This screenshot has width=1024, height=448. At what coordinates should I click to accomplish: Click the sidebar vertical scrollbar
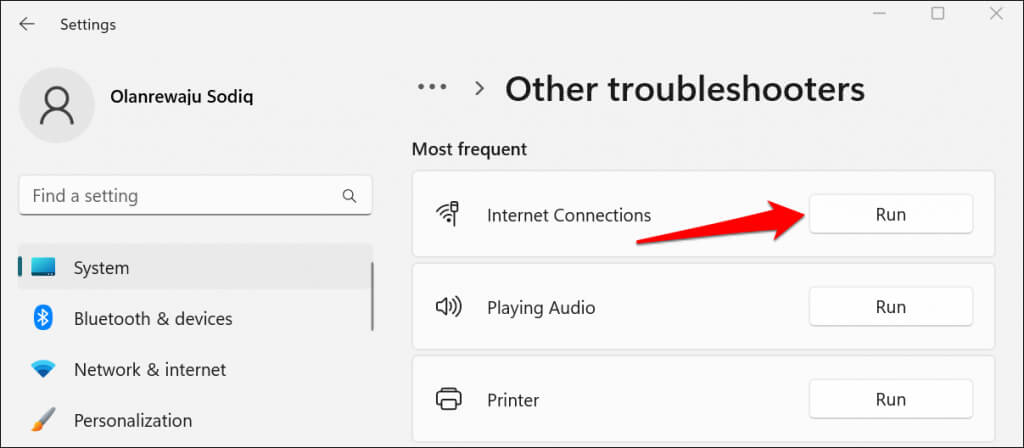tap(373, 296)
